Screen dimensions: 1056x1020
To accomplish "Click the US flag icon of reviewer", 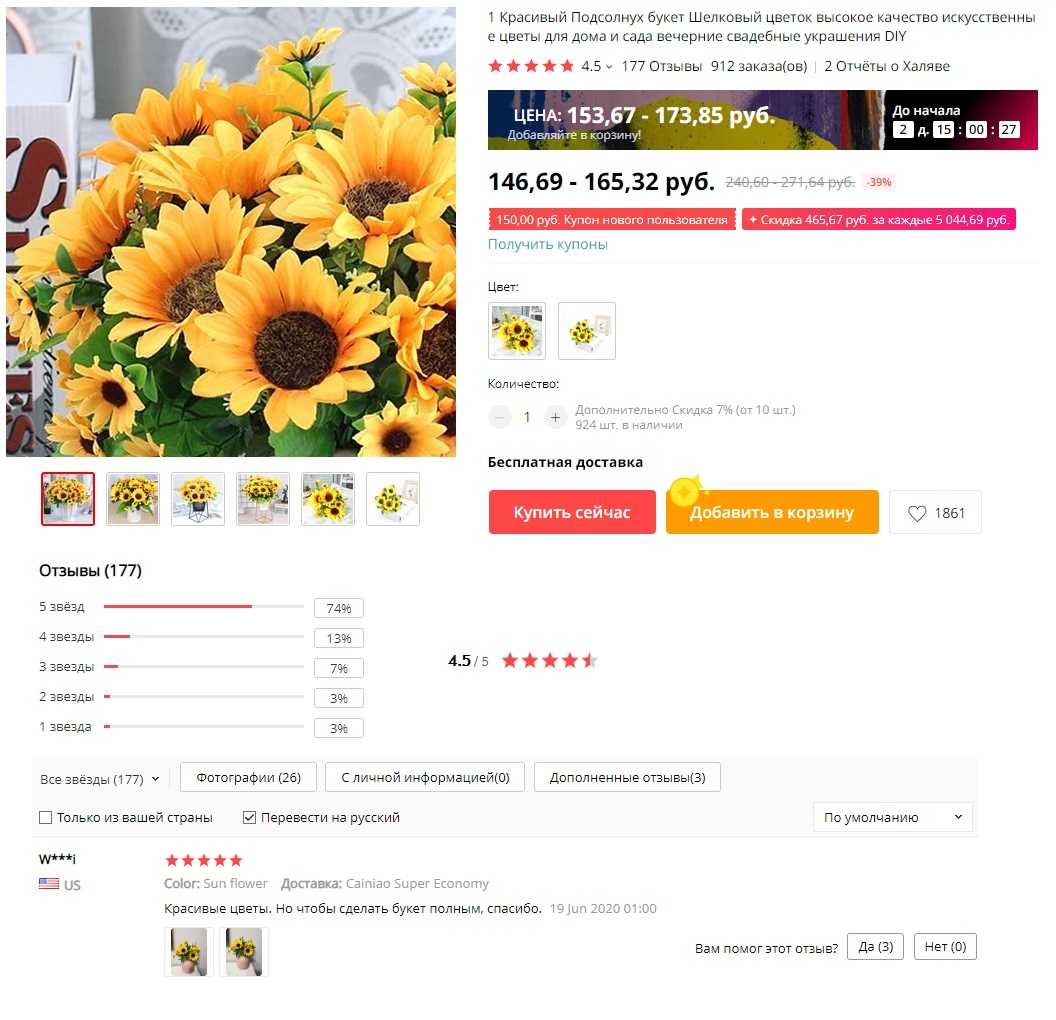I will pos(48,883).
